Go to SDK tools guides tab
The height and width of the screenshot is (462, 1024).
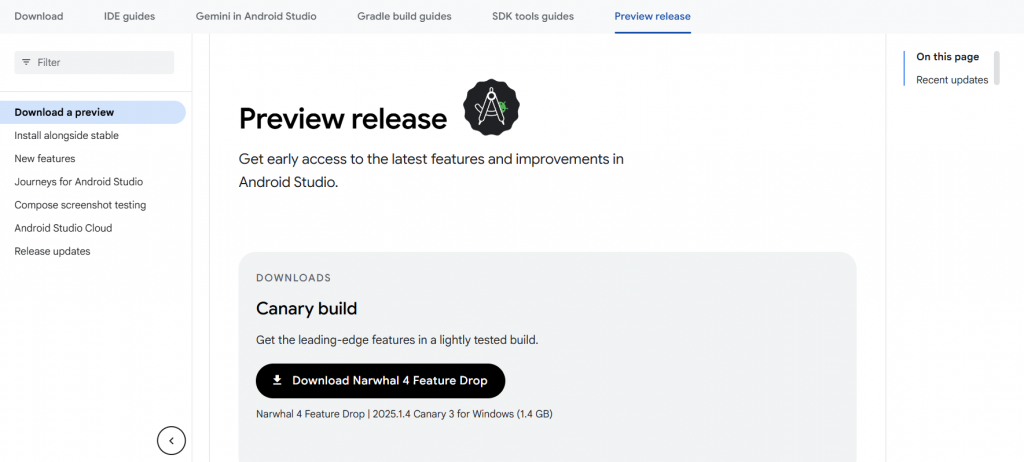tap(533, 16)
